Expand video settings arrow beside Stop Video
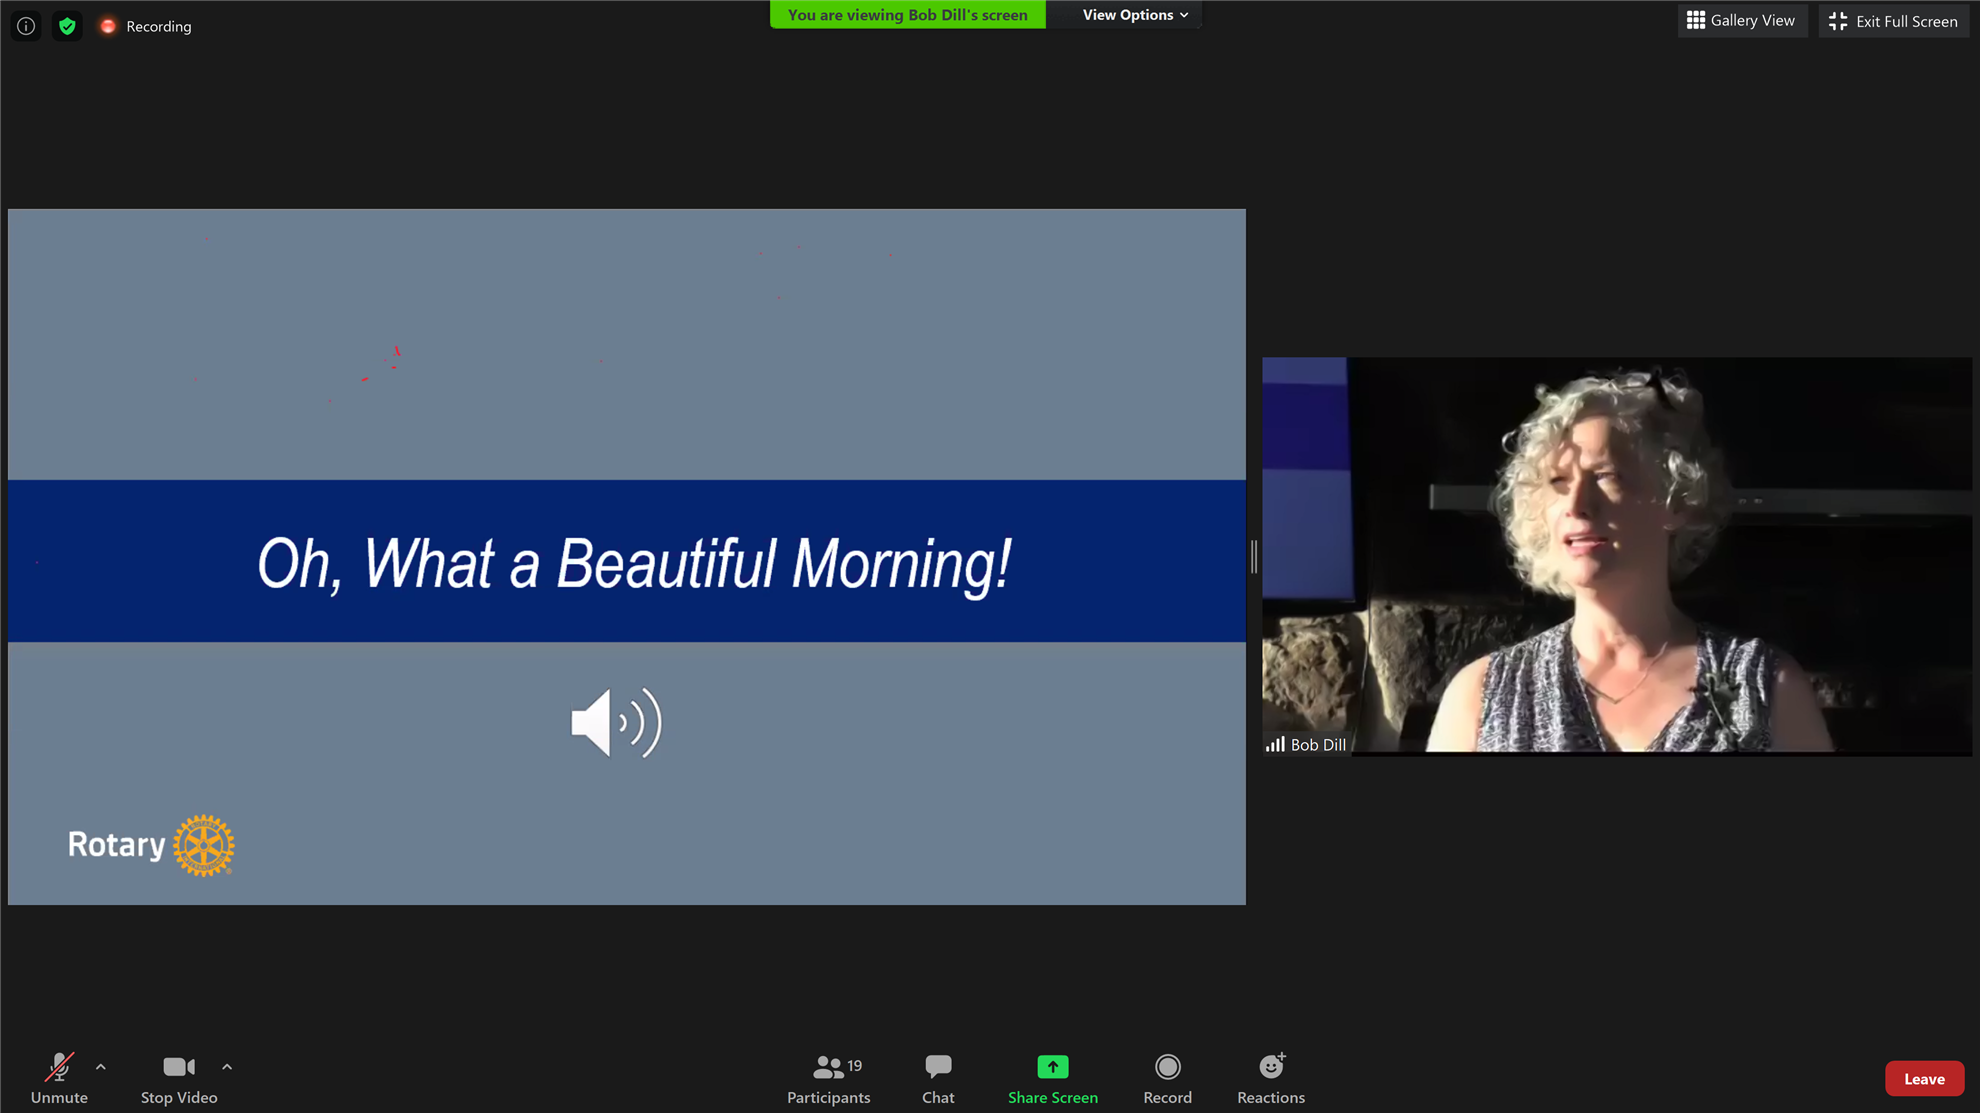Screen dimensions: 1980x1113 (227, 1067)
